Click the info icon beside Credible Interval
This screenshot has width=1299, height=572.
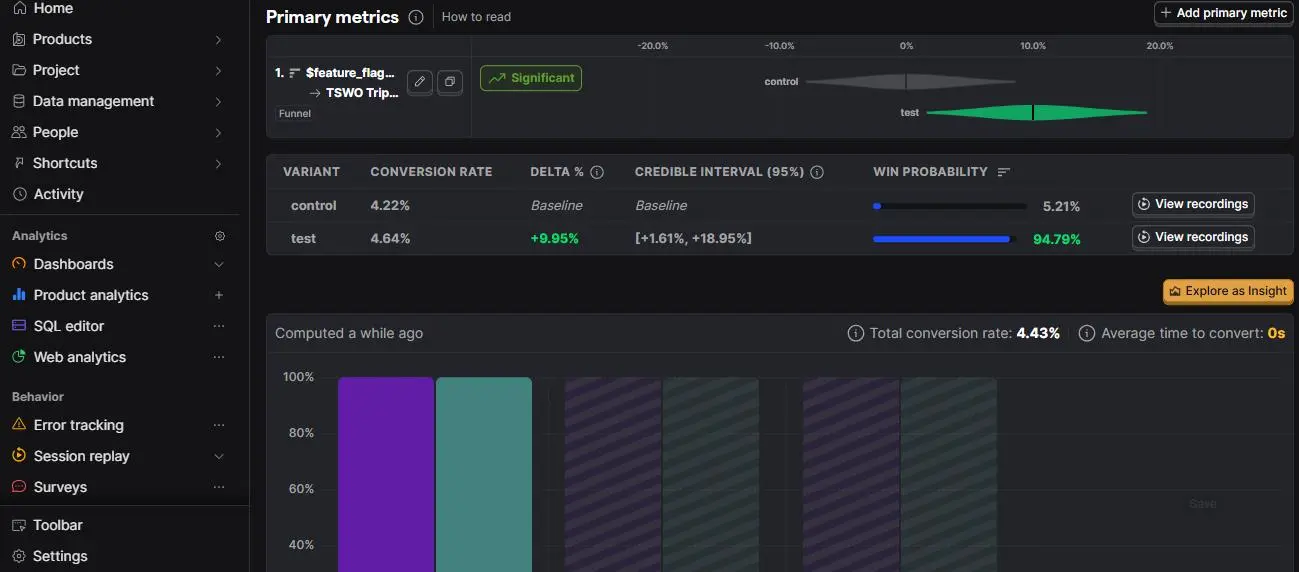pos(817,172)
